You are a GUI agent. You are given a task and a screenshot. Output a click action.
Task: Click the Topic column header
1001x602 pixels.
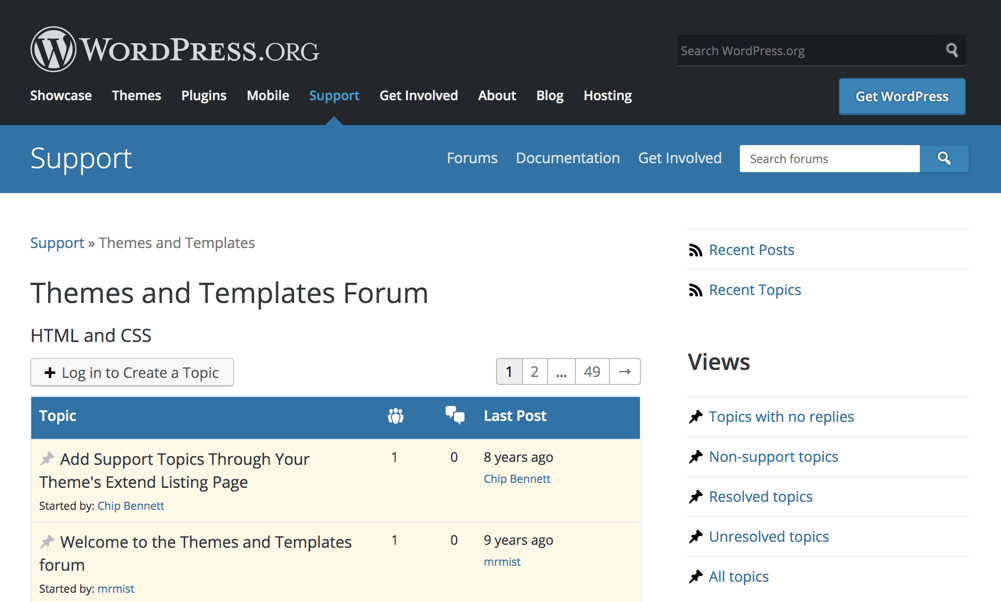pos(57,416)
